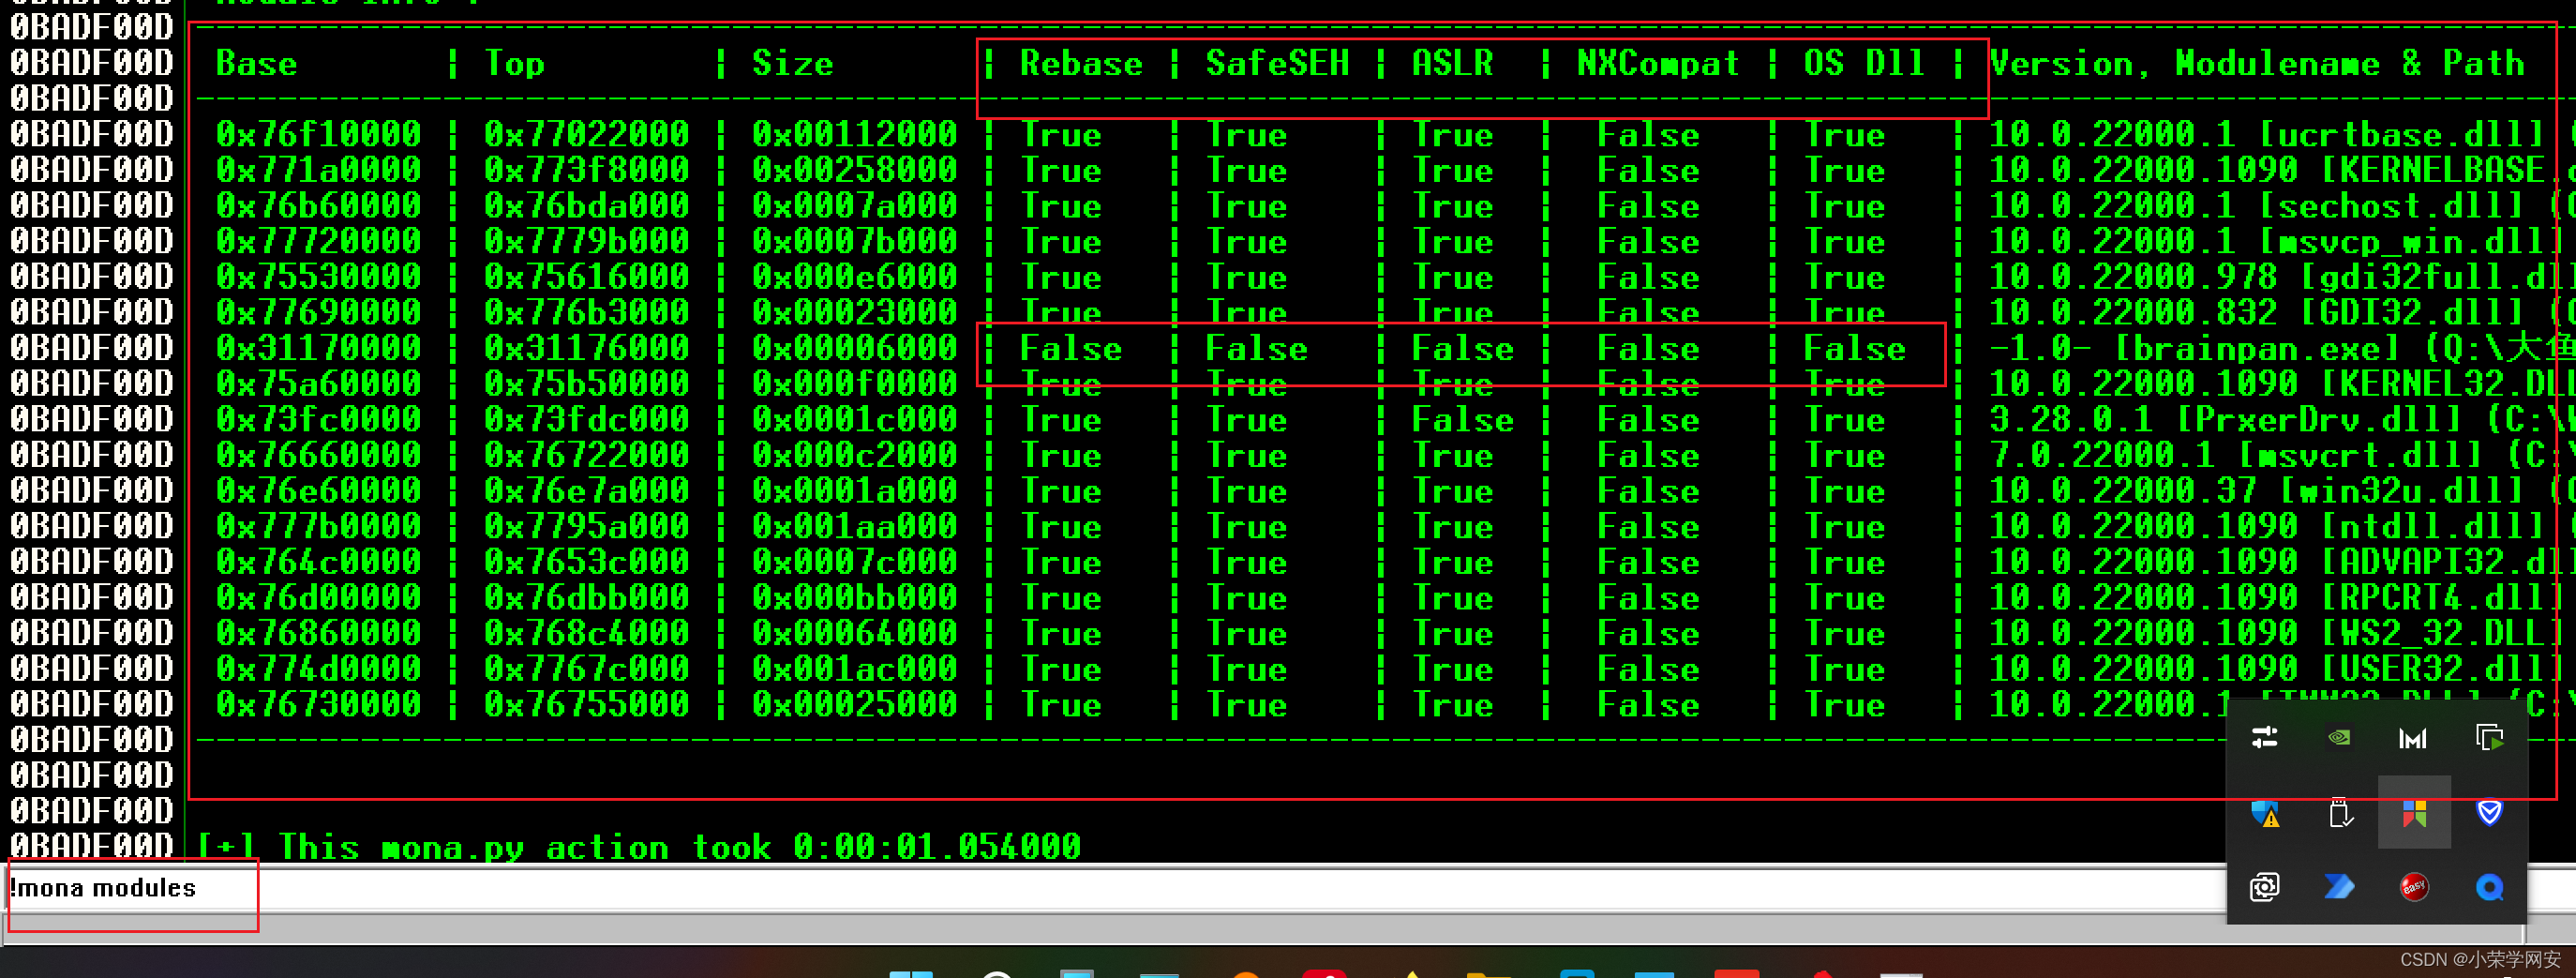Select top address 0x31176000
Screen dimensions: 2576x978
click(x=586, y=348)
